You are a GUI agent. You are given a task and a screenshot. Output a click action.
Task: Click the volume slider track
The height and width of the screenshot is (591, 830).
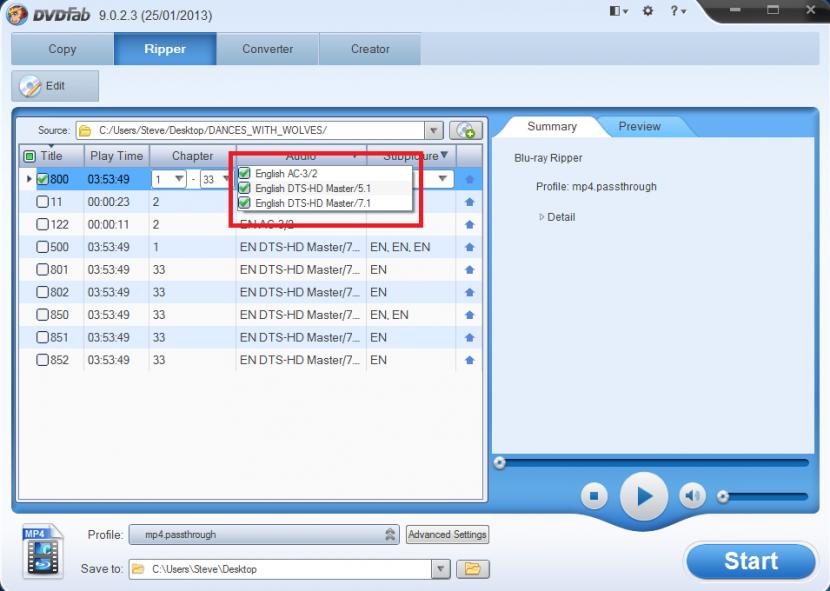765,496
